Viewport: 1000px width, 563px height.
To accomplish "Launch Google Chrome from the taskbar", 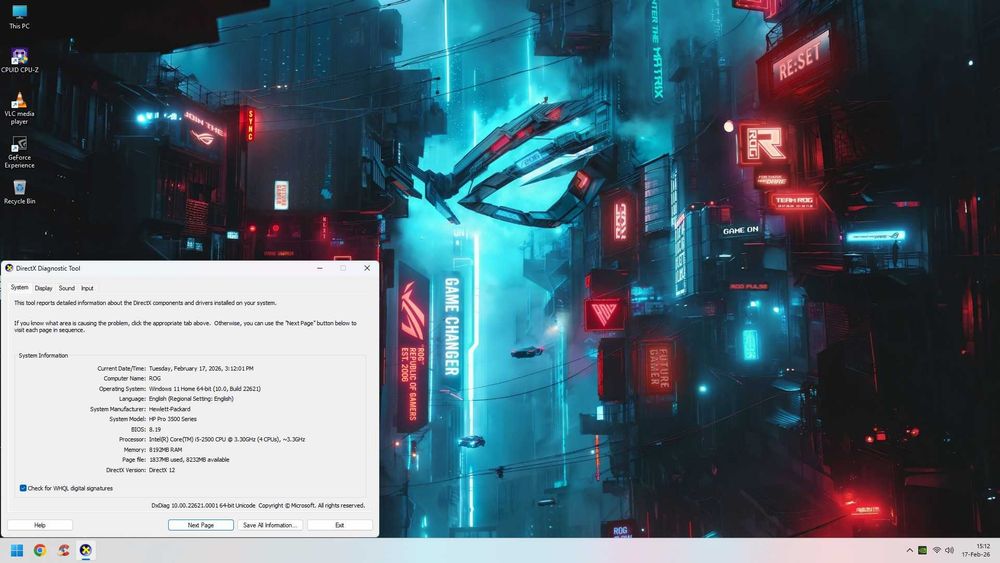I will click(x=40, y=550).
